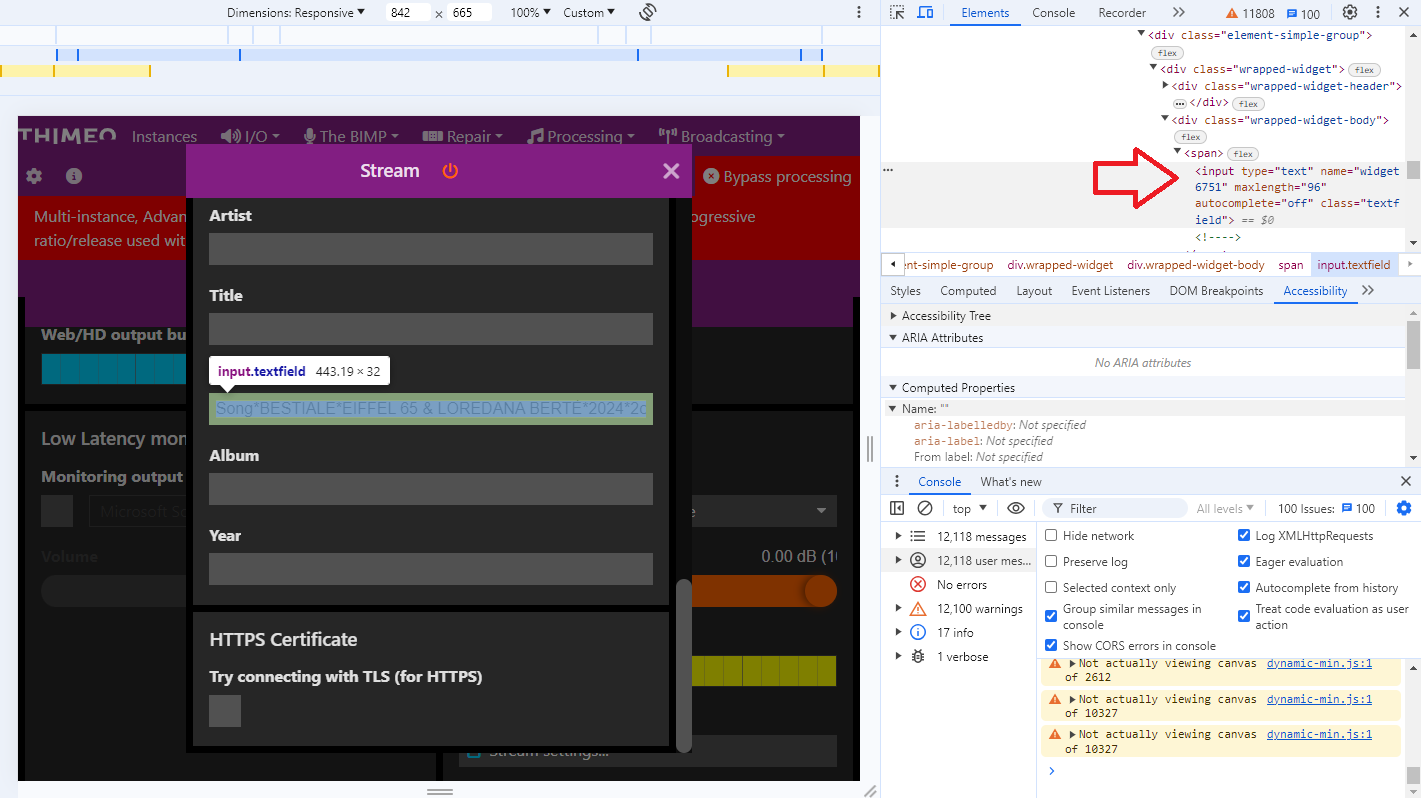
Task: Open the All levels console filter dropdown
Action: (1225, 507)
